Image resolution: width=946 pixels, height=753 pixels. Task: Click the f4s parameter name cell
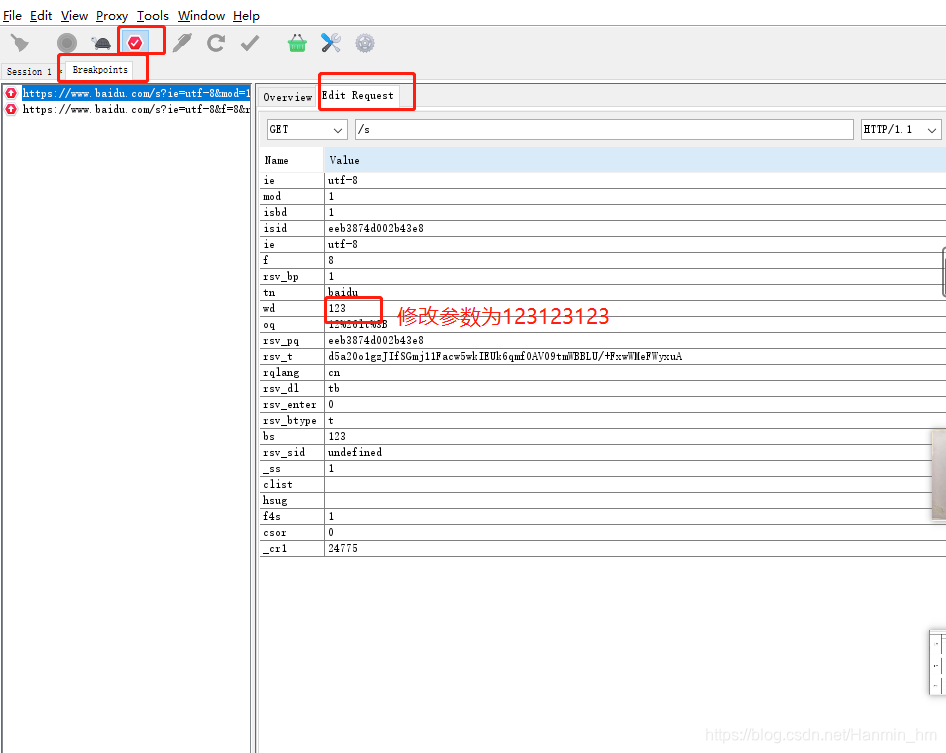point(292,516)
